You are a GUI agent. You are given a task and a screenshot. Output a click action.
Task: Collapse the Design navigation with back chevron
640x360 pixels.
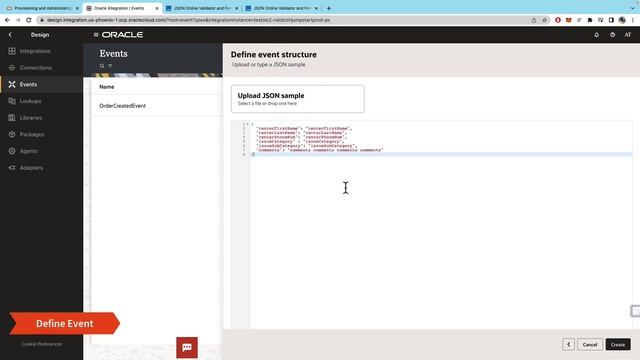10,35
